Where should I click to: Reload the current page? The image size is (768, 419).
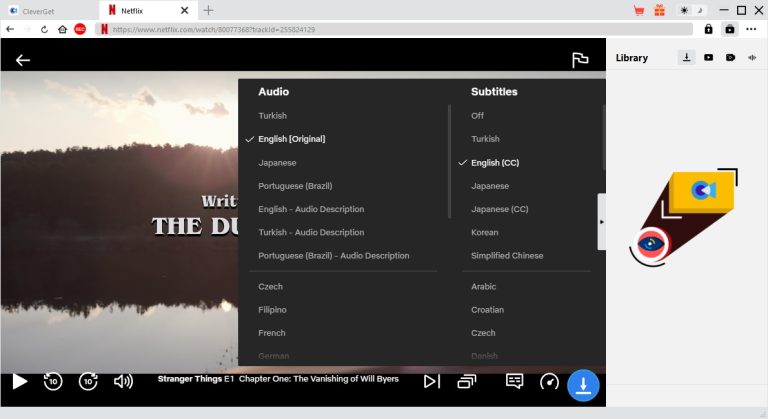pos(44,29)
